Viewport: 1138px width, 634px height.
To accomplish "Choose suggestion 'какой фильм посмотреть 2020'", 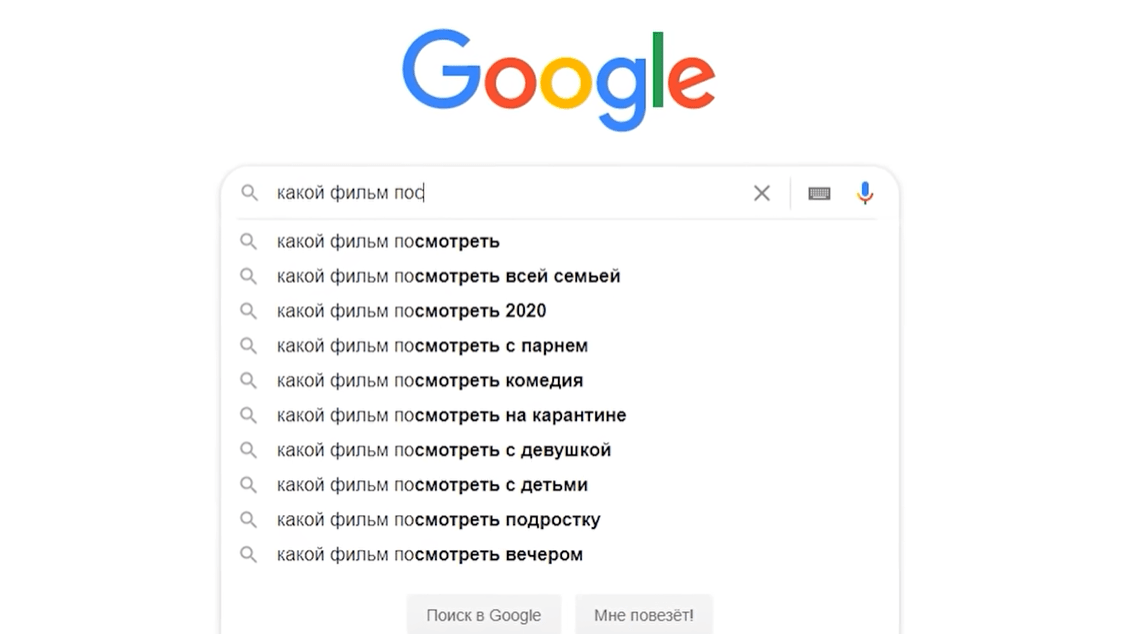I will click(x=411, y=311).
